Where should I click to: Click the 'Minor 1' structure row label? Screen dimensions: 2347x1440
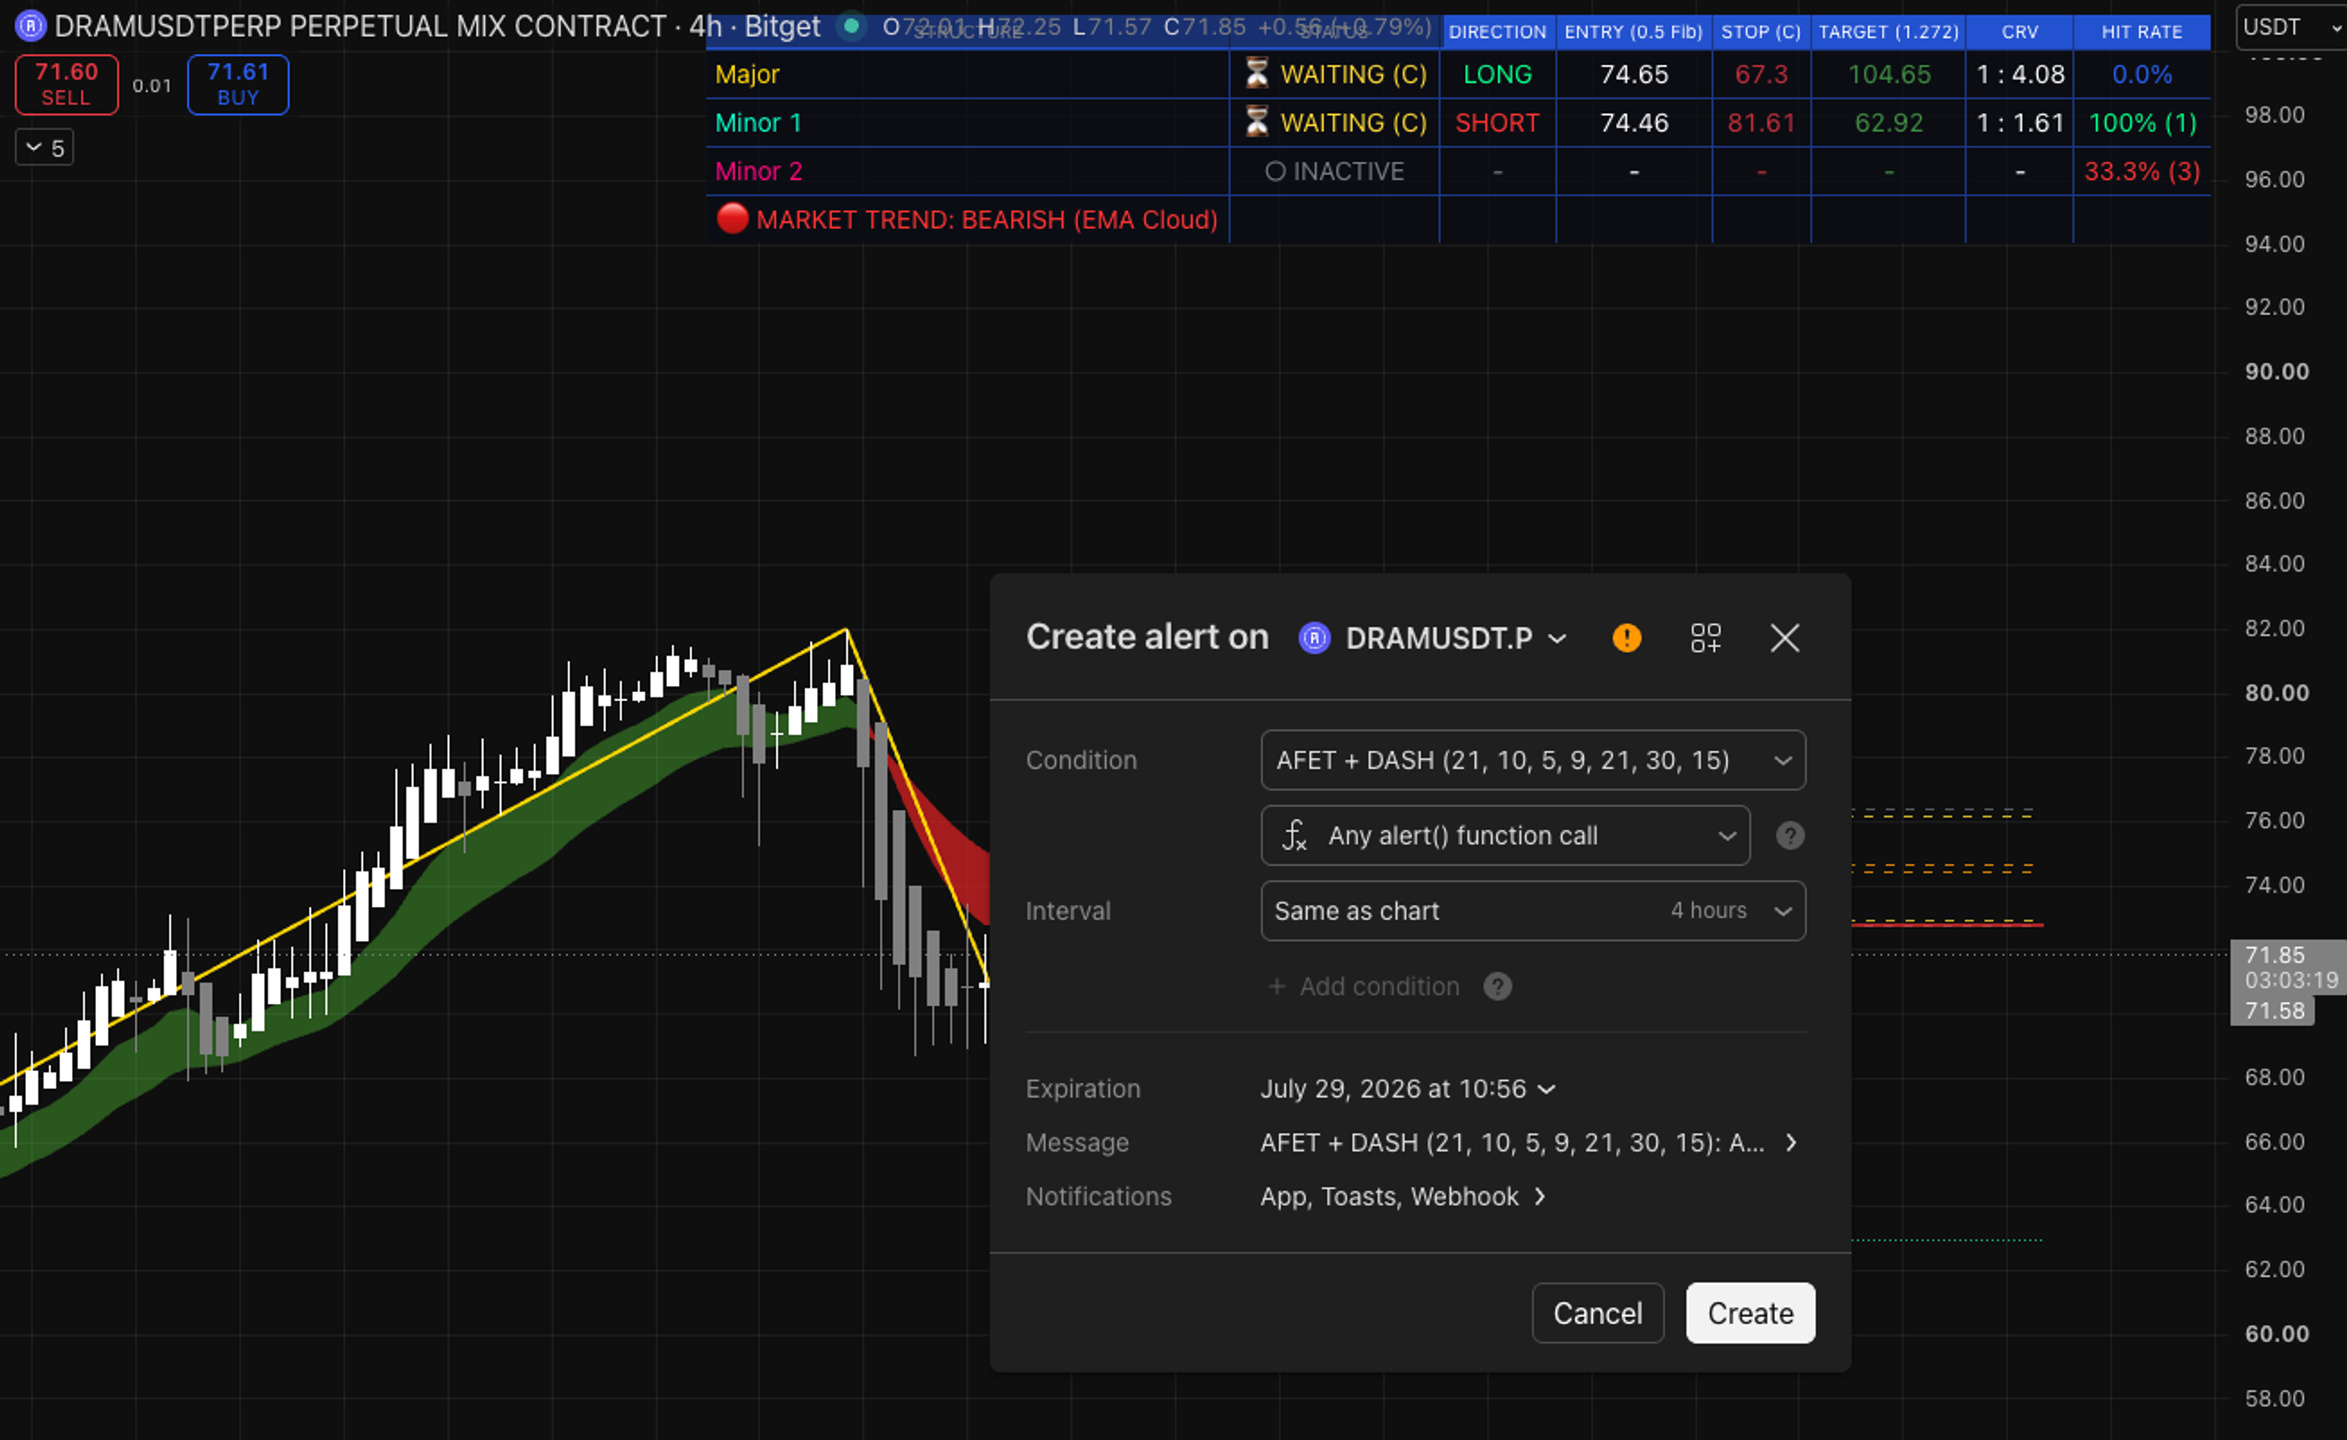[758, 123]
